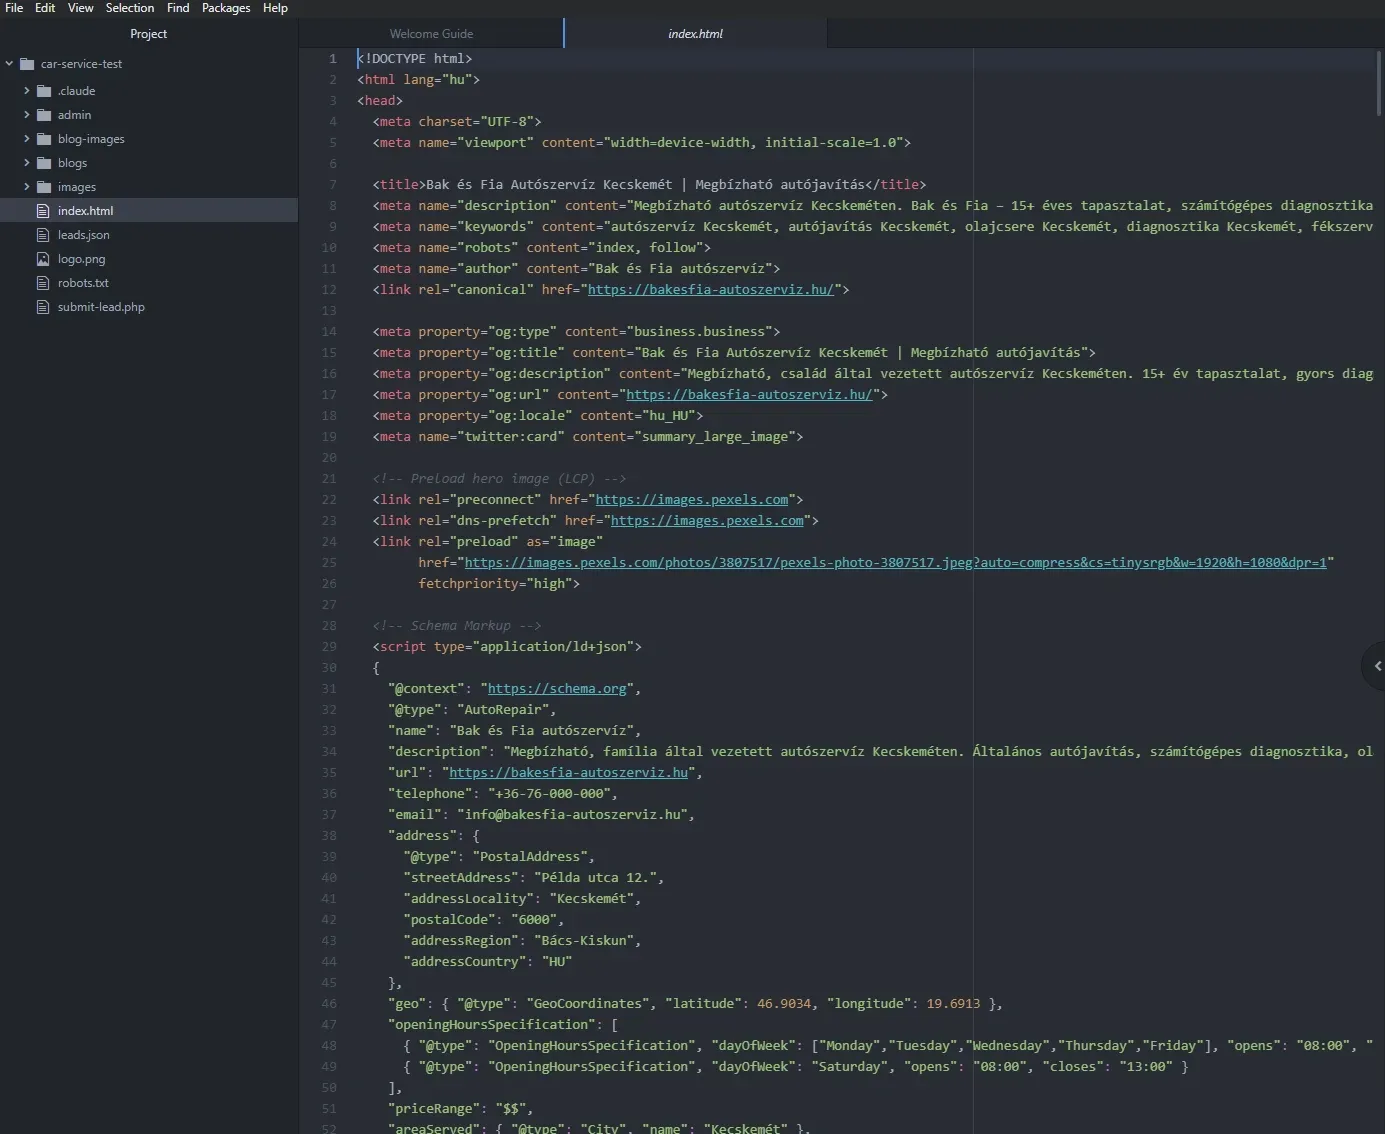This screenshot has height=1134, width=1385.
Task: Click the "<head>" tag on line 3
Action: [x=380, y=101]
